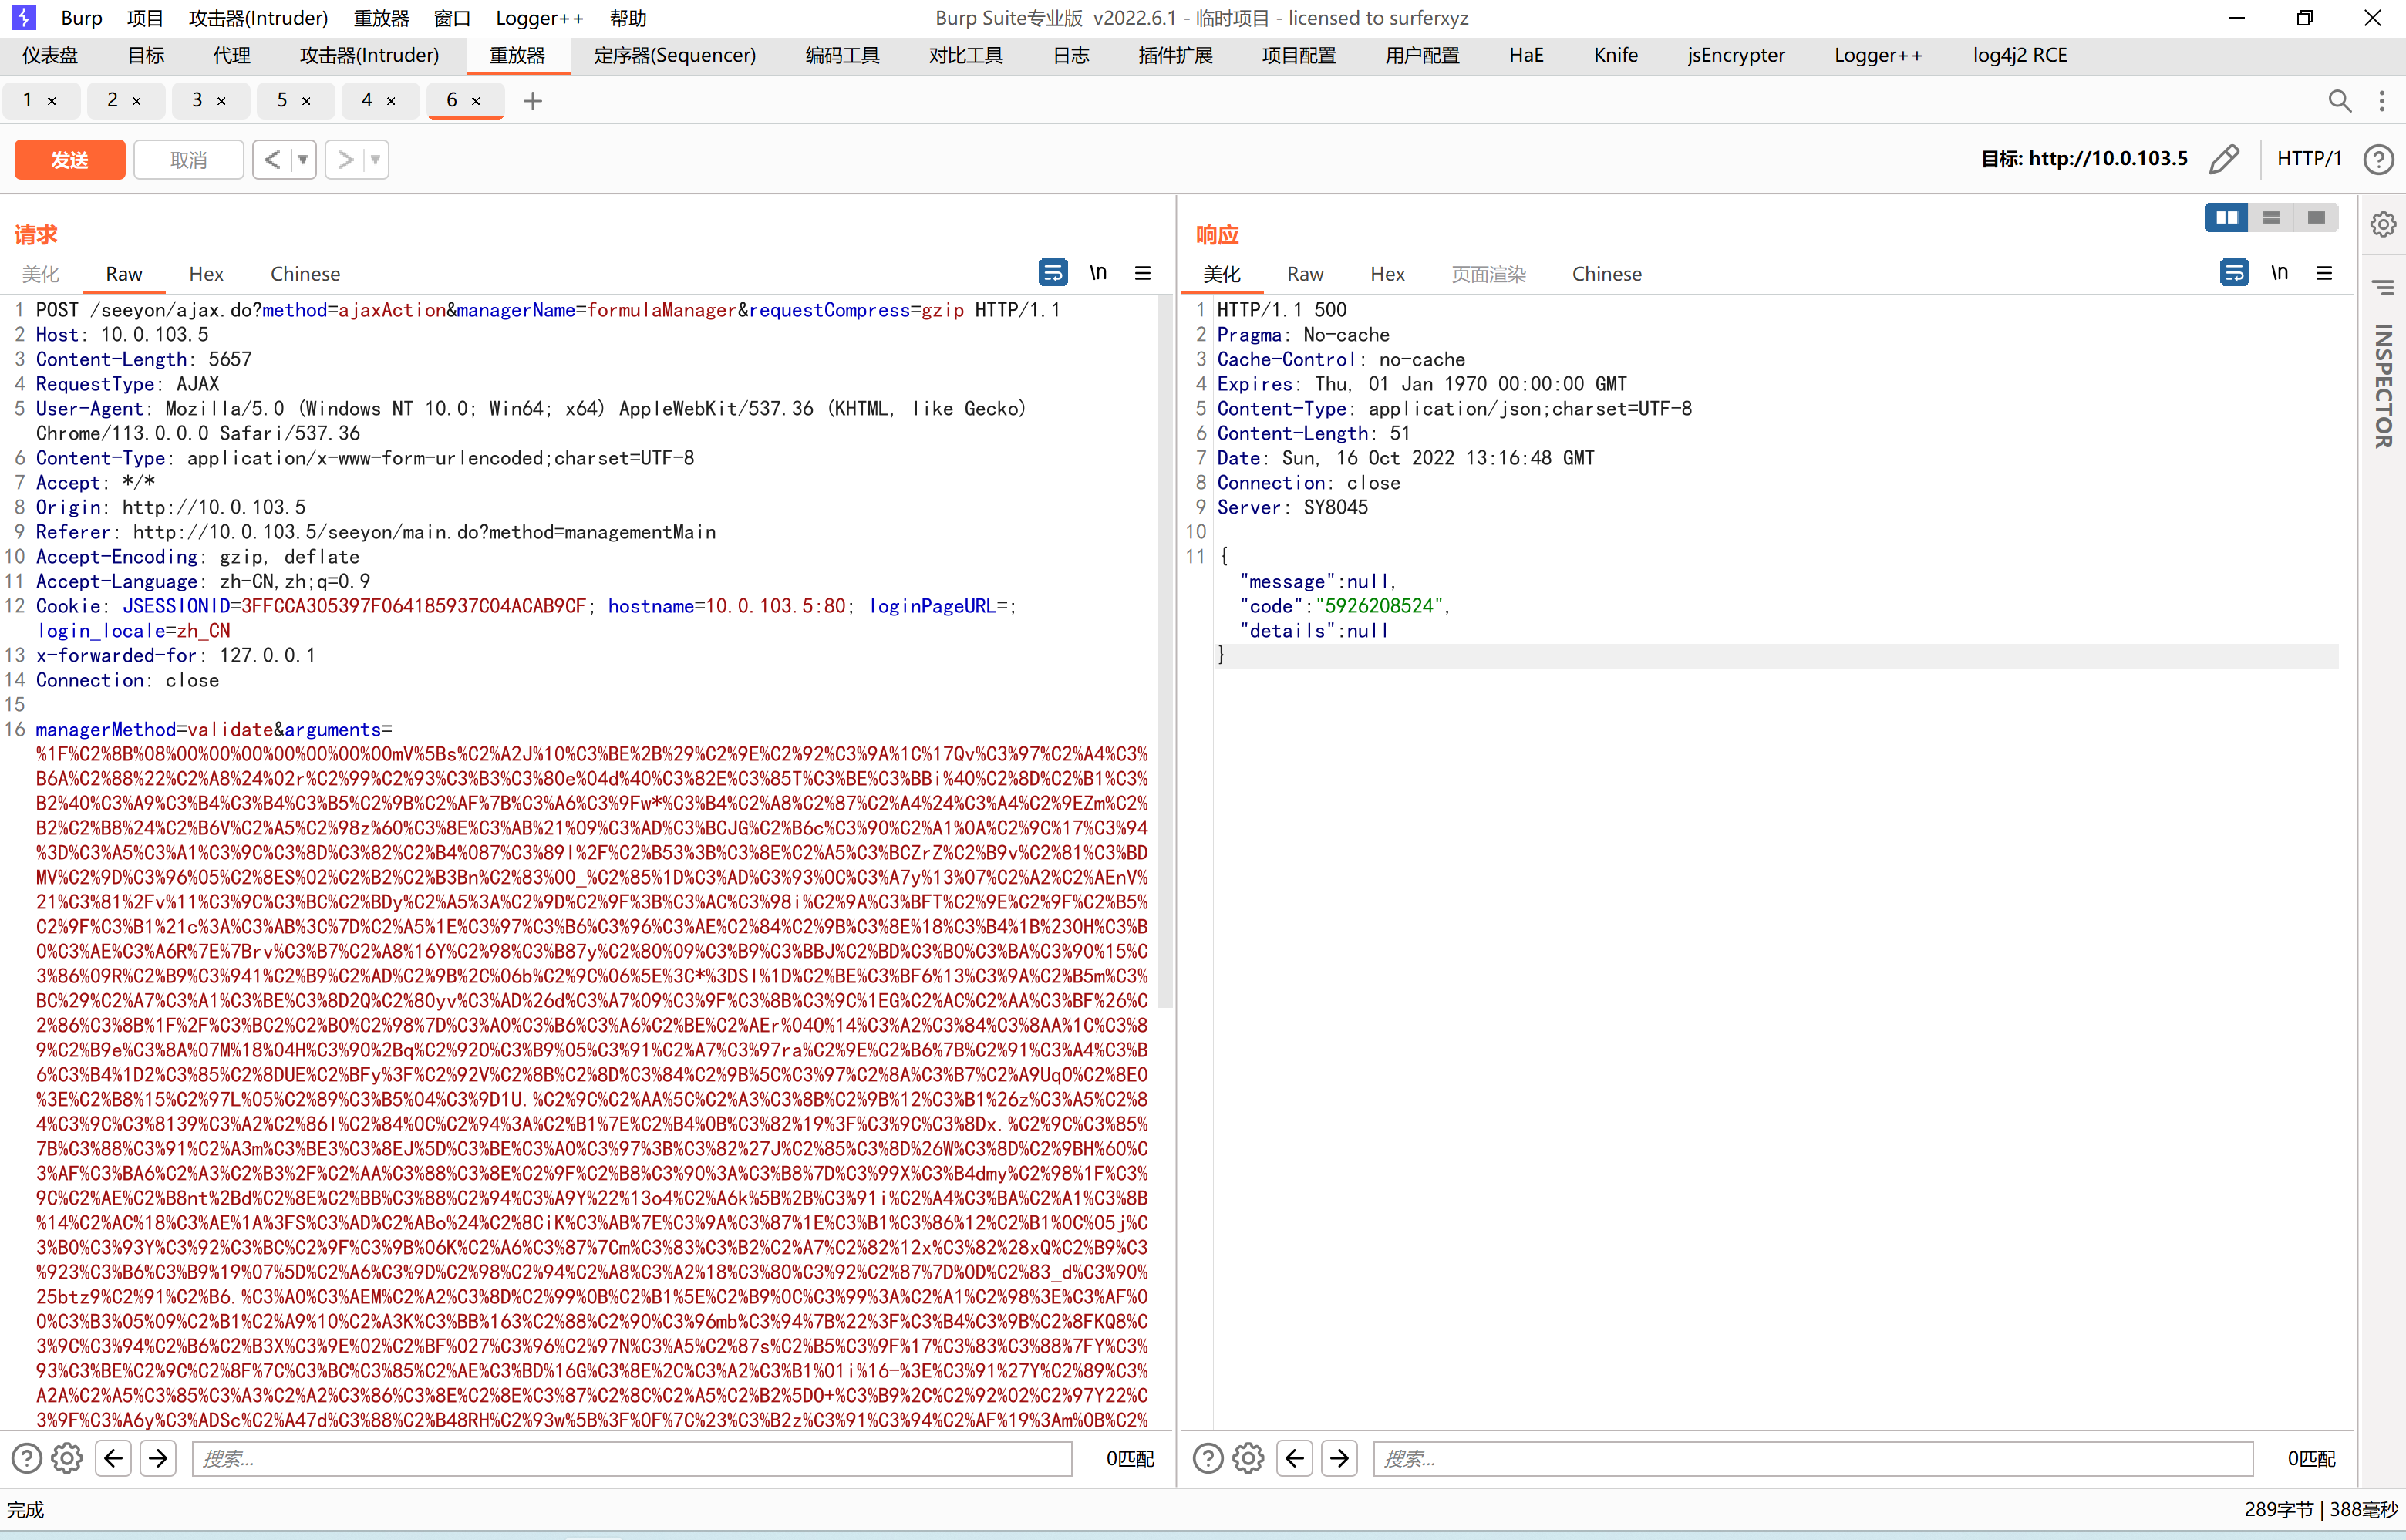
Task: Jump to next response search match
Action: pyautogui.click(x=1339, y=1458)
